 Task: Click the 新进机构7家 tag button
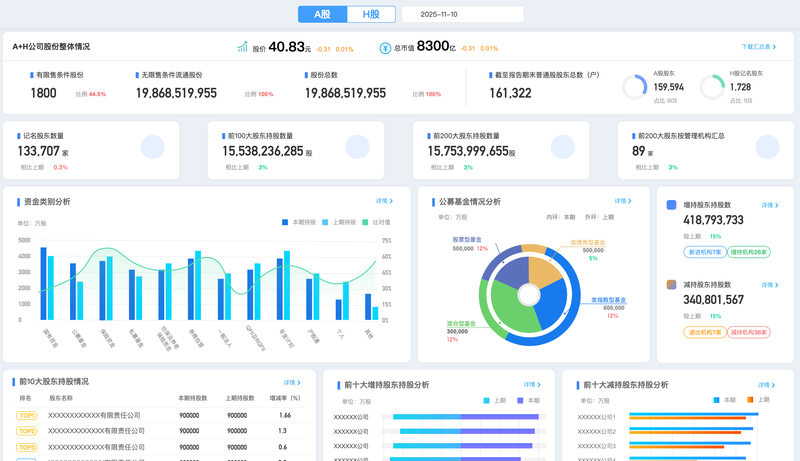tap(705, 252)
